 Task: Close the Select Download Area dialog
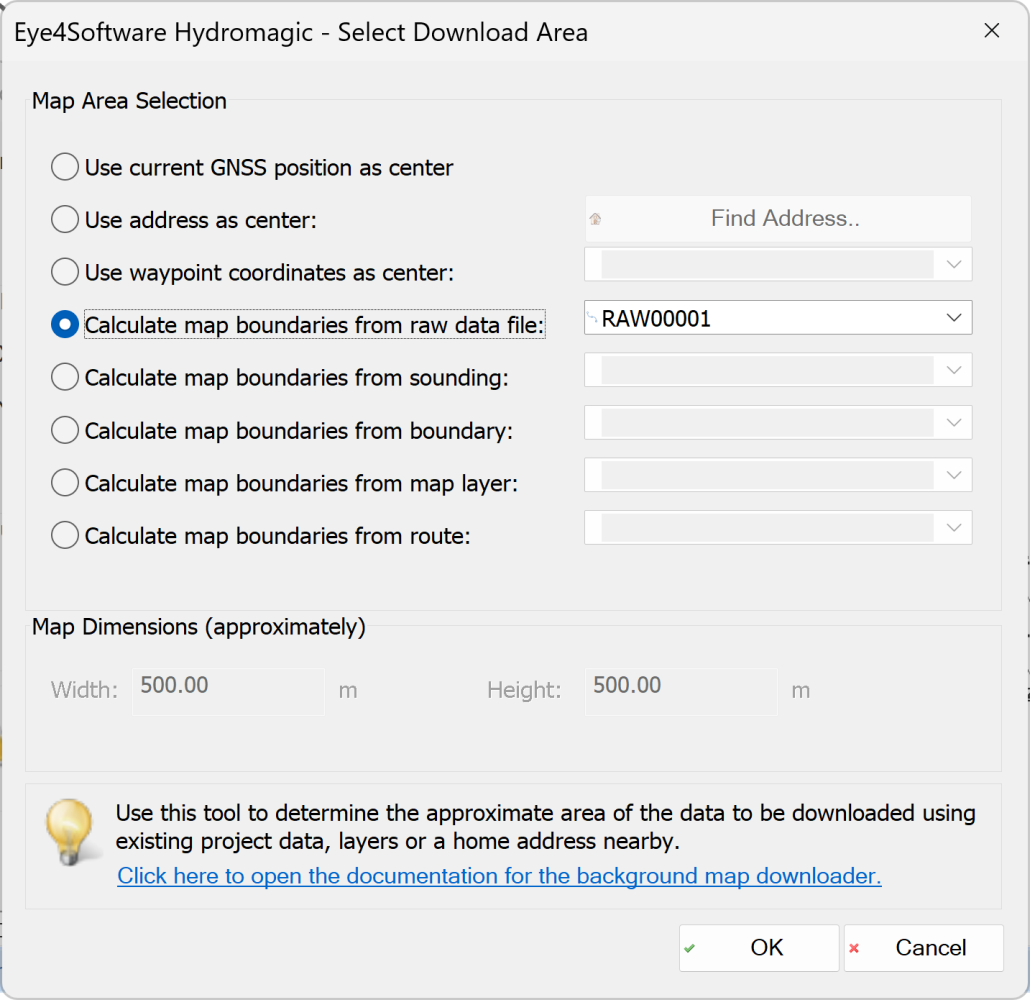click(x=992, y=31)
